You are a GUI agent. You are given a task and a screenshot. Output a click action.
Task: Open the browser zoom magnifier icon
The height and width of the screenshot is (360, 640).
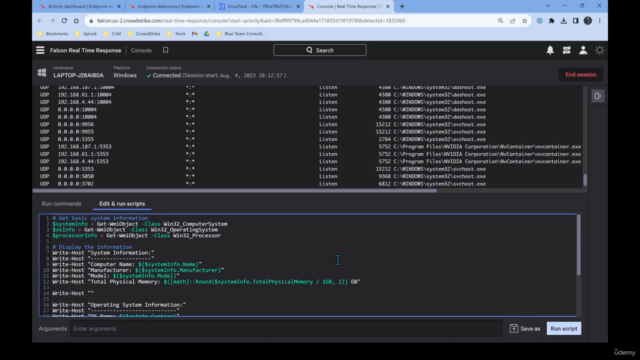click(500, 20)
